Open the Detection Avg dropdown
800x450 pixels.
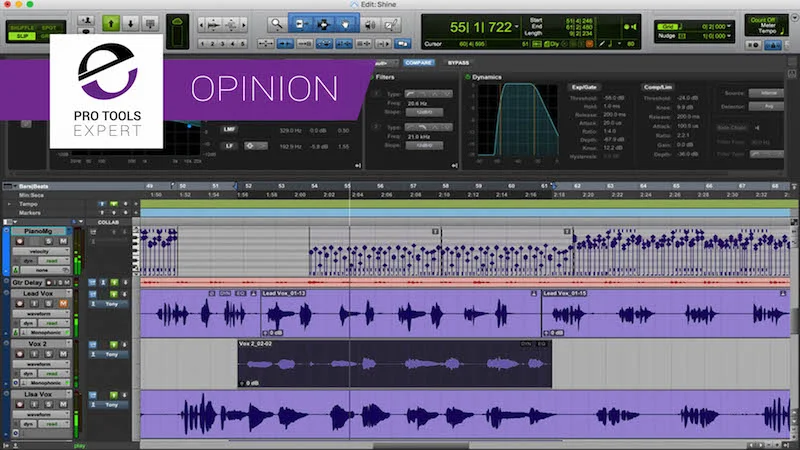click(766, 106)
